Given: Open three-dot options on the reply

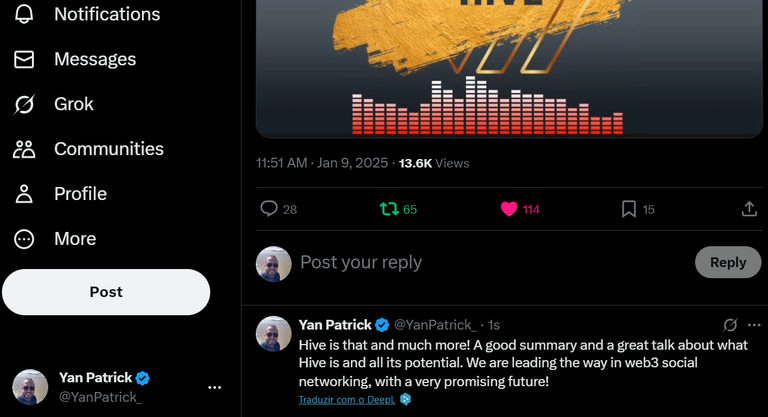Looking at the screenshot, I should click(754, 325).
